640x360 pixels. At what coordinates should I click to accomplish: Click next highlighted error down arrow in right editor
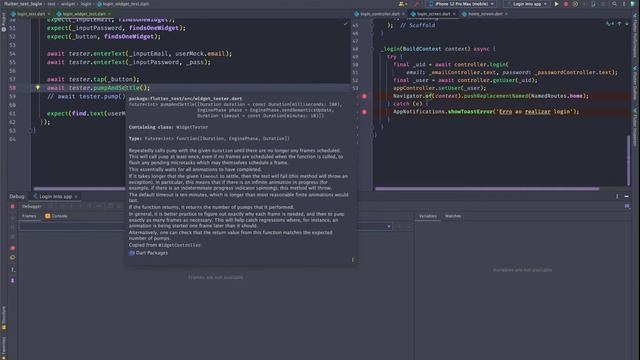click(x=627, y=24)
